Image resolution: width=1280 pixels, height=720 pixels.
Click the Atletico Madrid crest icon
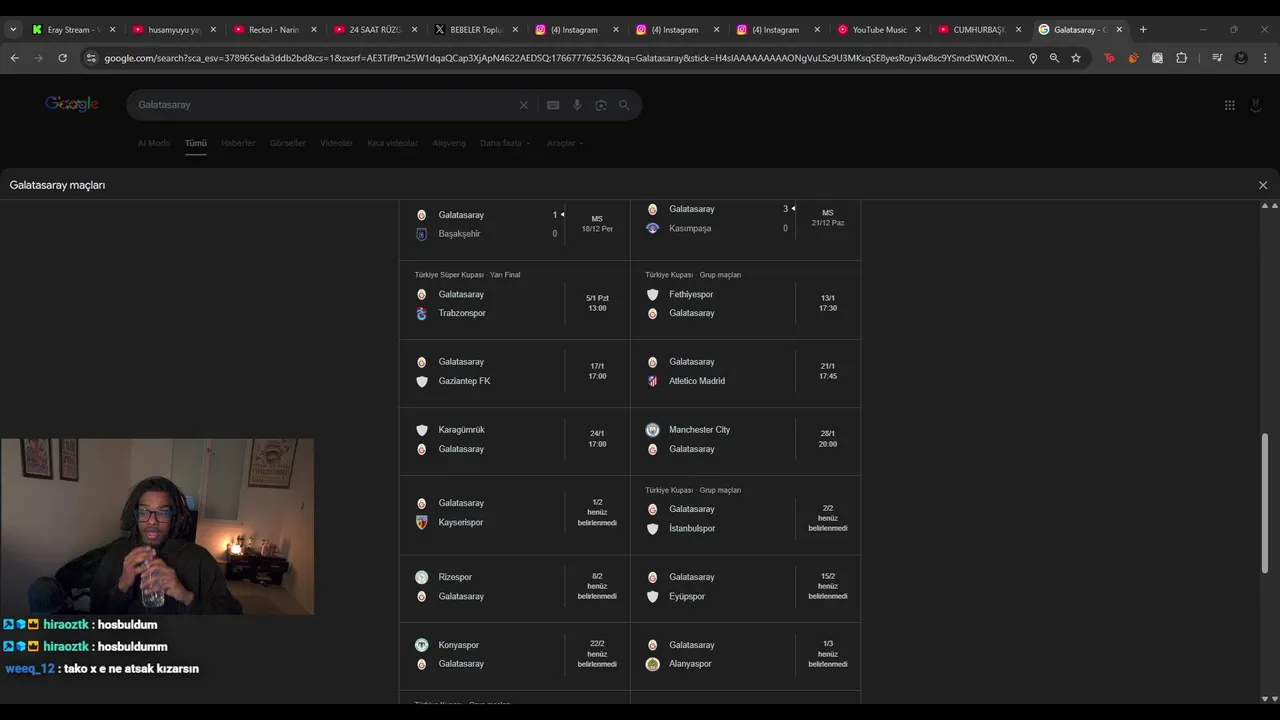[652, 381]
